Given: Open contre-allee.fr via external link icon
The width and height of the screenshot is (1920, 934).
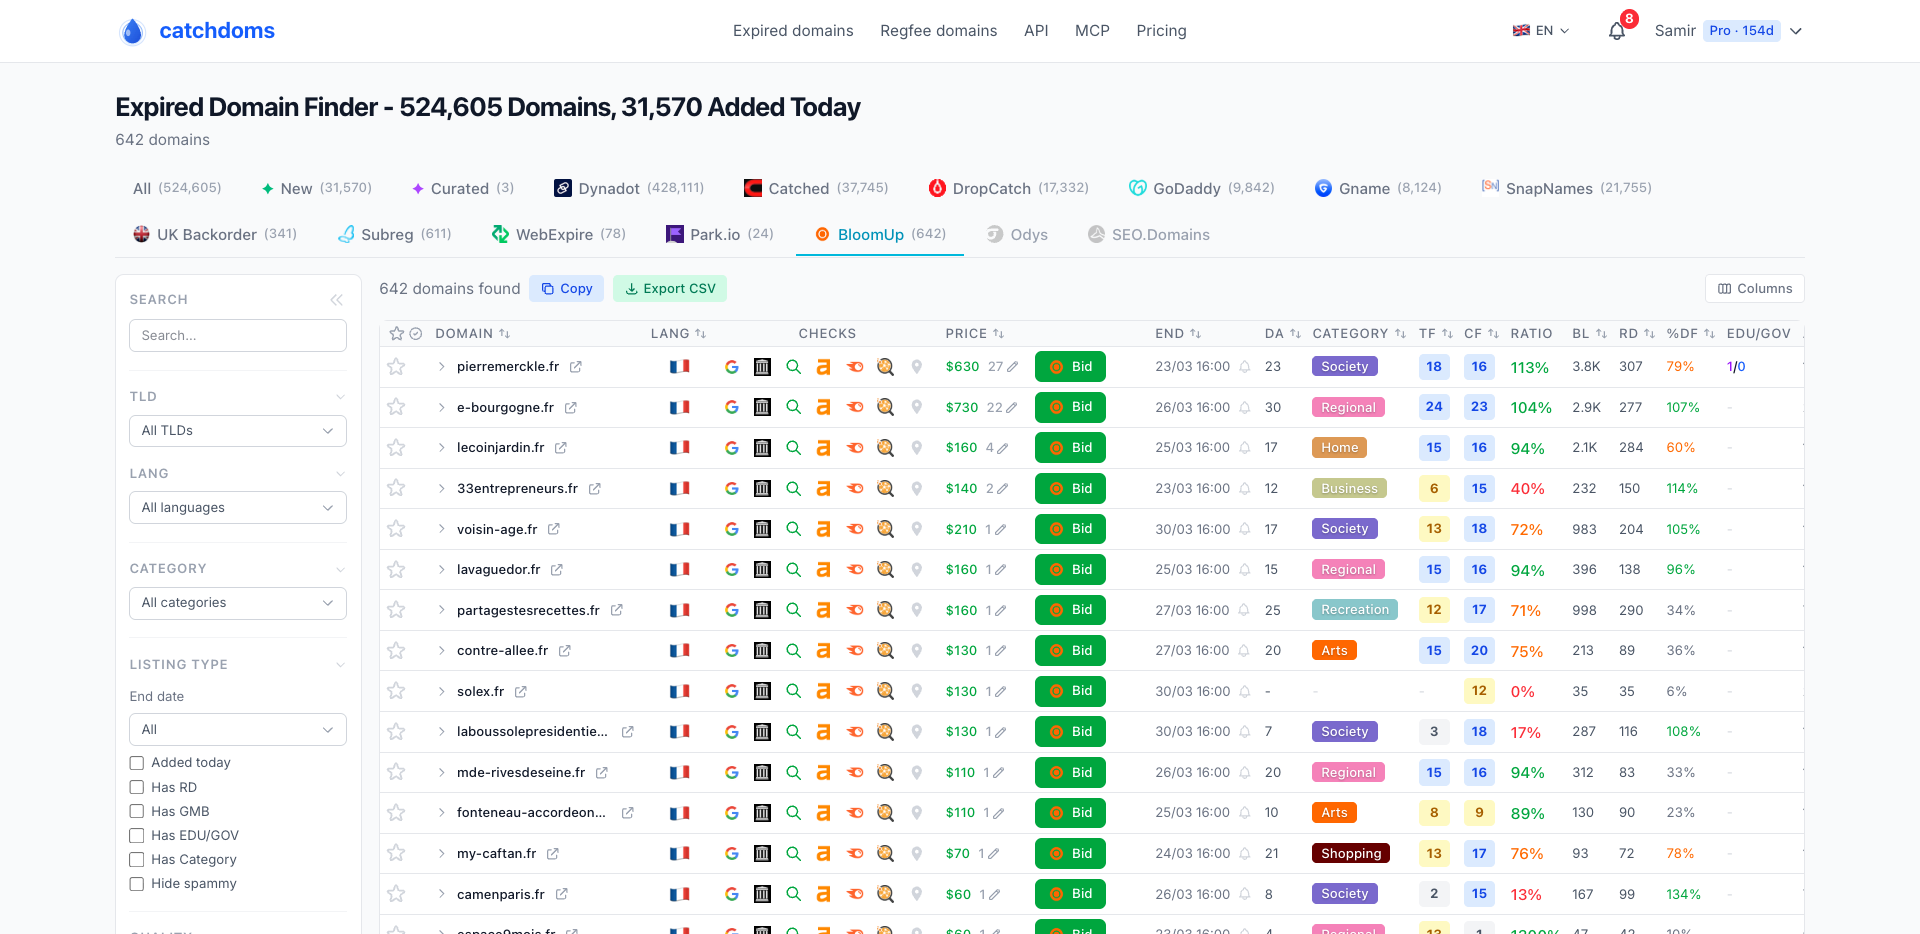Looking at the screenshot, I should [565, 651].
